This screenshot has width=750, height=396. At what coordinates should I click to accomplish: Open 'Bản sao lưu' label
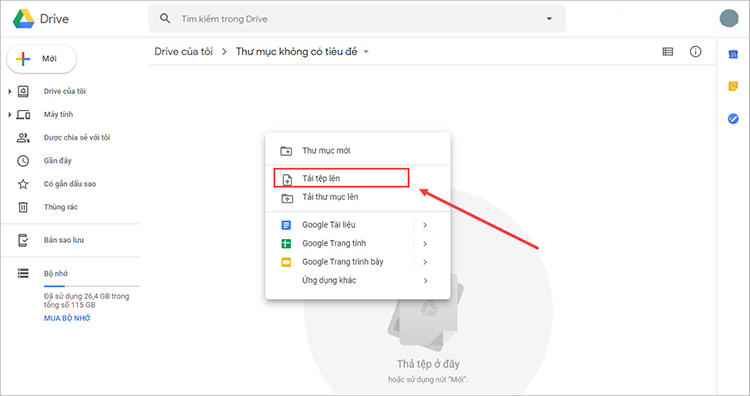(x=64, y=240)
